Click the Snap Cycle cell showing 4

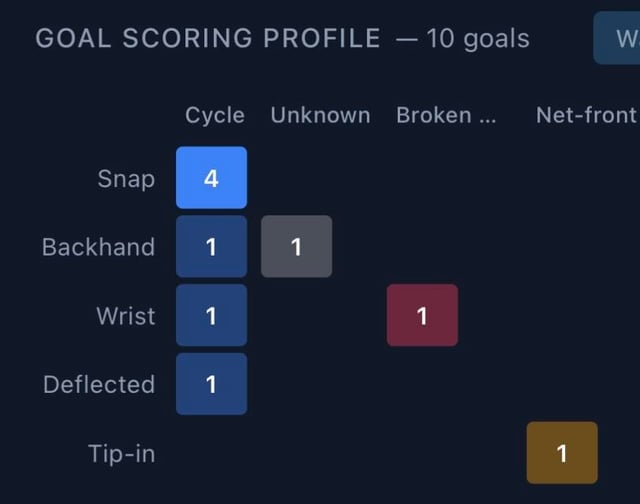click(211, 178)
